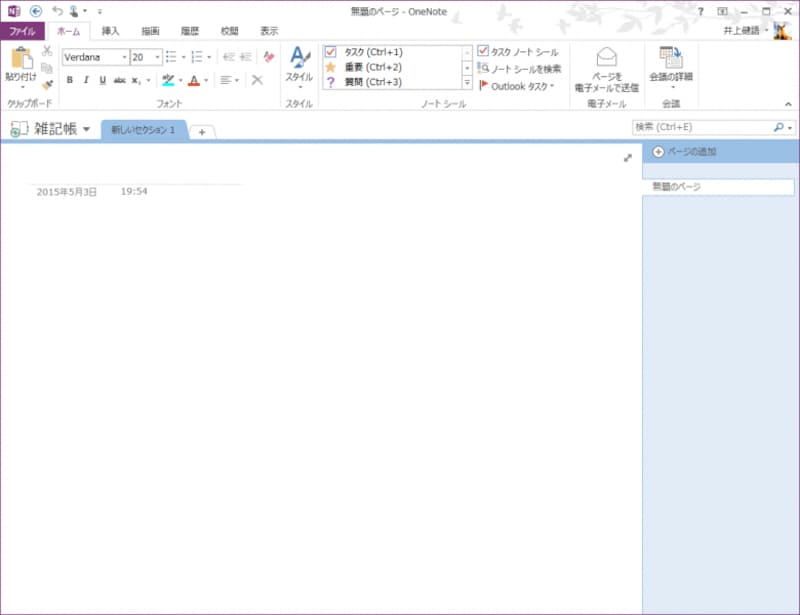This screenshot has height=615, width=800.
Task: Click the Styles (スタイル) icon
Action: (x=299, y=60)
